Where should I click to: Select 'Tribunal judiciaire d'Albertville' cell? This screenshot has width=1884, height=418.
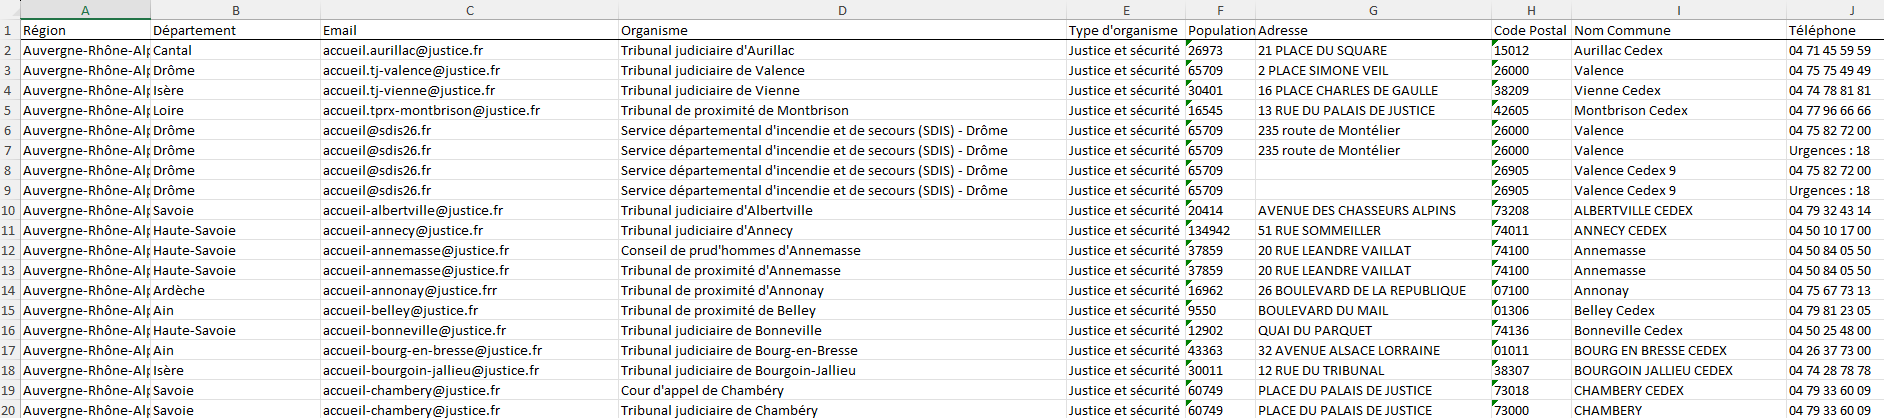point(842,210)
